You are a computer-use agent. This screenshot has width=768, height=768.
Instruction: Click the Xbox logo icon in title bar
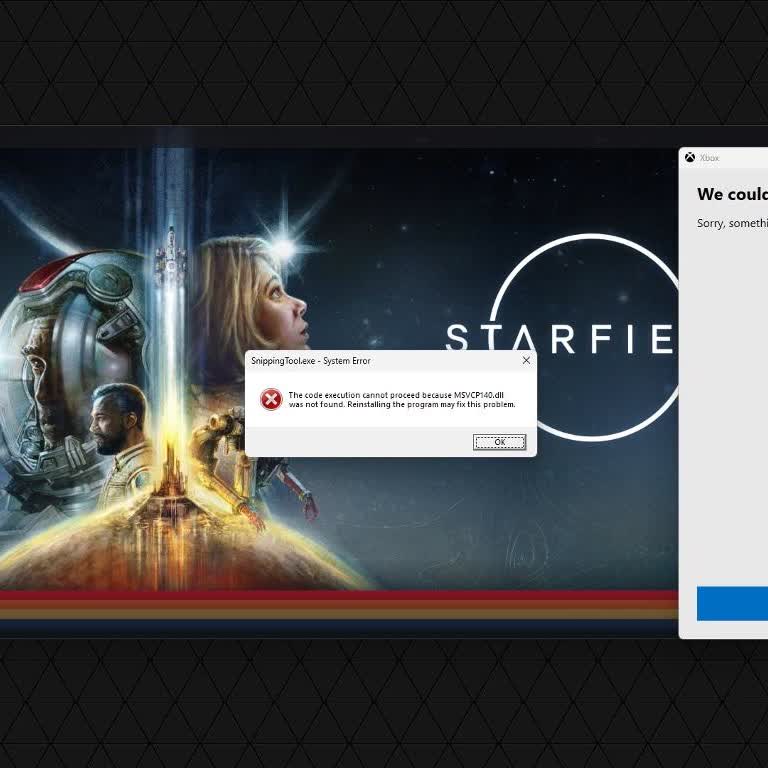tap(690, 158)
